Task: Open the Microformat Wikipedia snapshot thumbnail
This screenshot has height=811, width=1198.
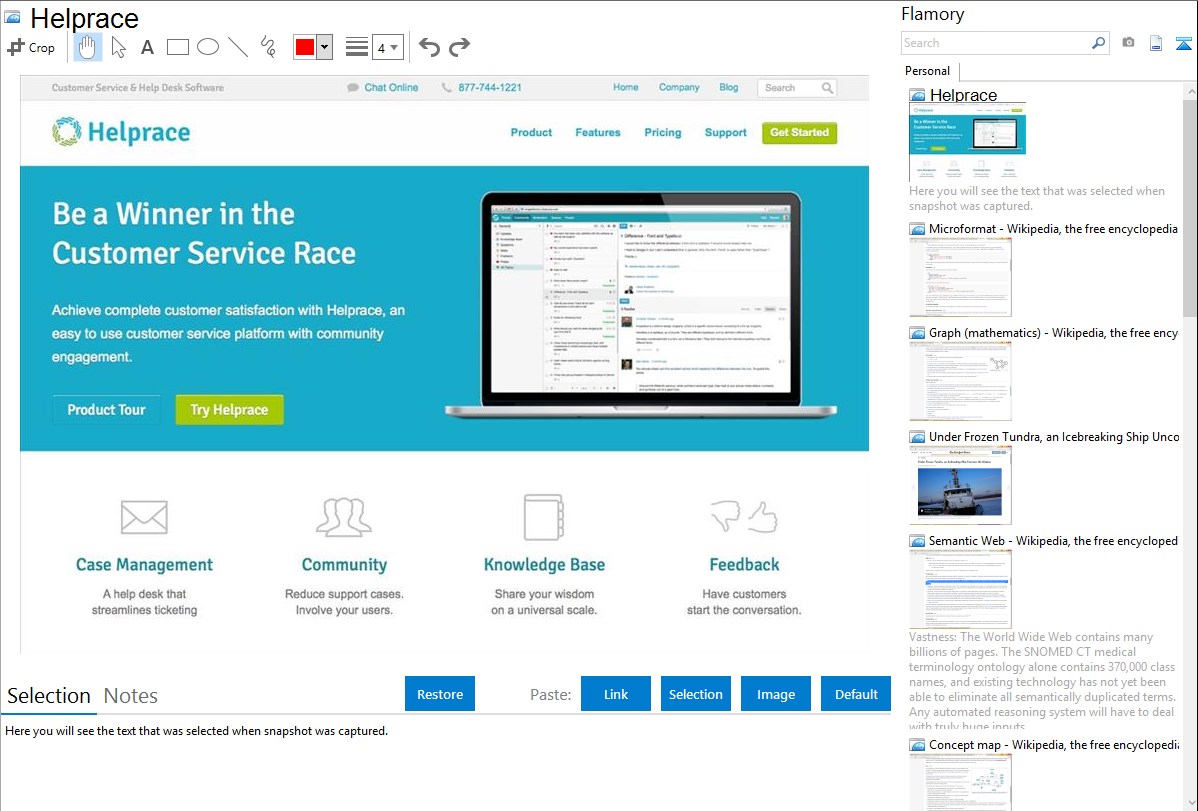Action: click(960, 277)
